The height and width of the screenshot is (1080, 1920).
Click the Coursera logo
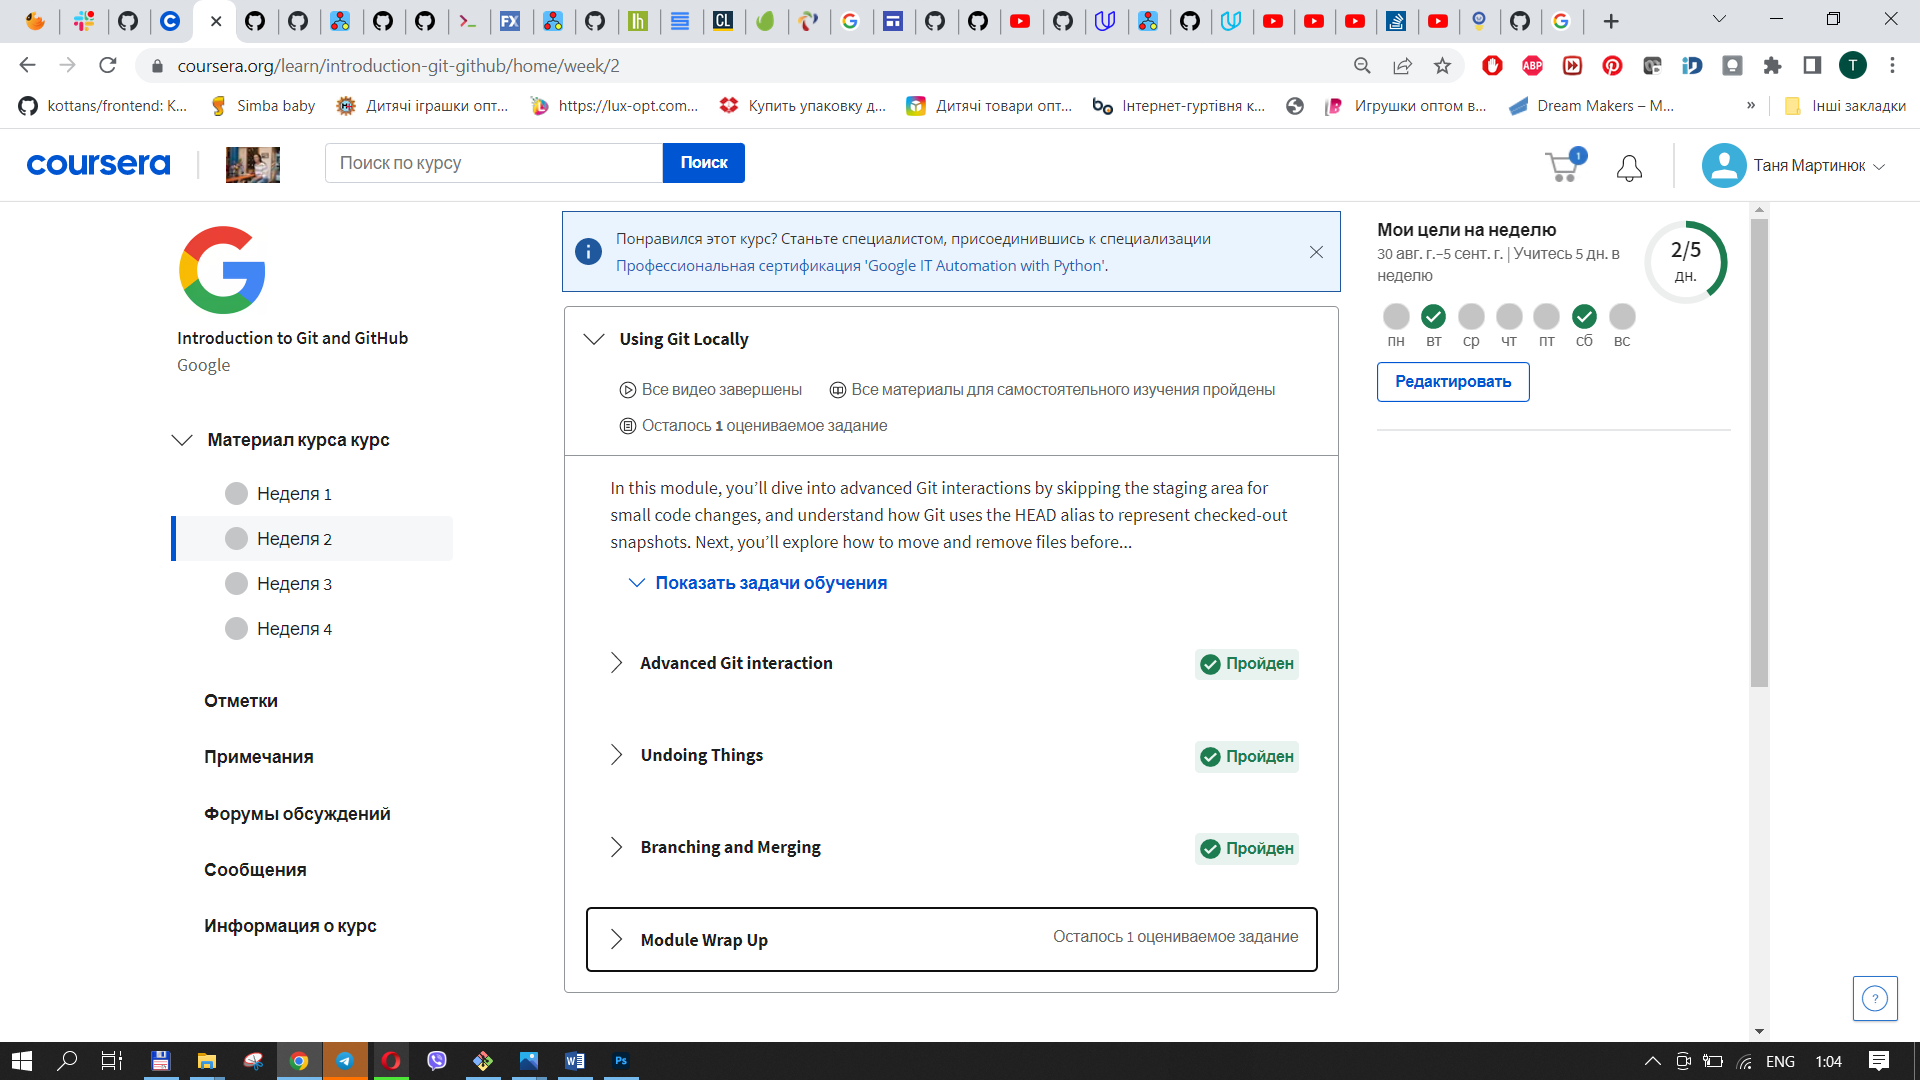(x=98, y=164)
